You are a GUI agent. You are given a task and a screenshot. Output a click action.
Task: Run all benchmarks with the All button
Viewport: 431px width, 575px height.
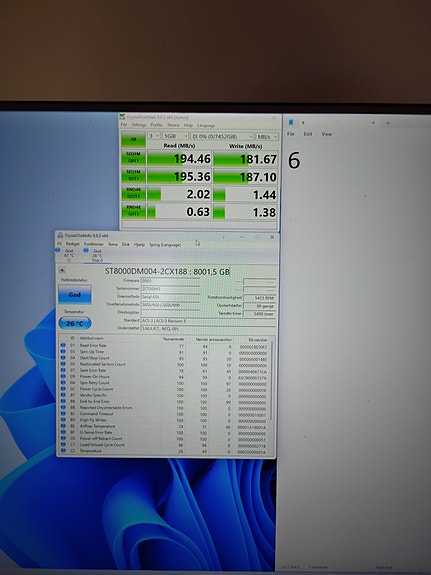(x=133, y=139)
